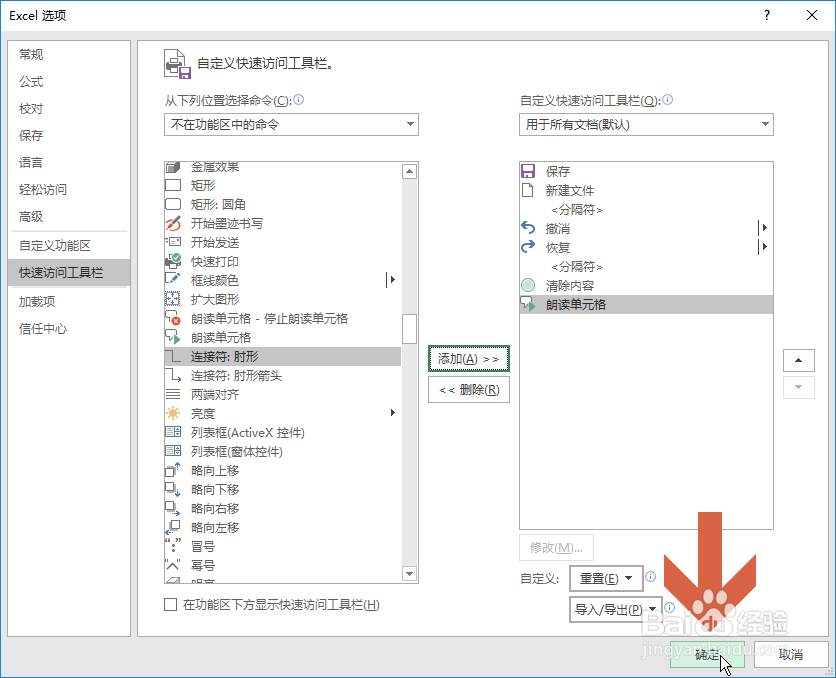The height and width of the screenshot is (678, 836).
Task: Click the 添加(A) >> button
Action: pyautogui.click(x=469, y=359)
